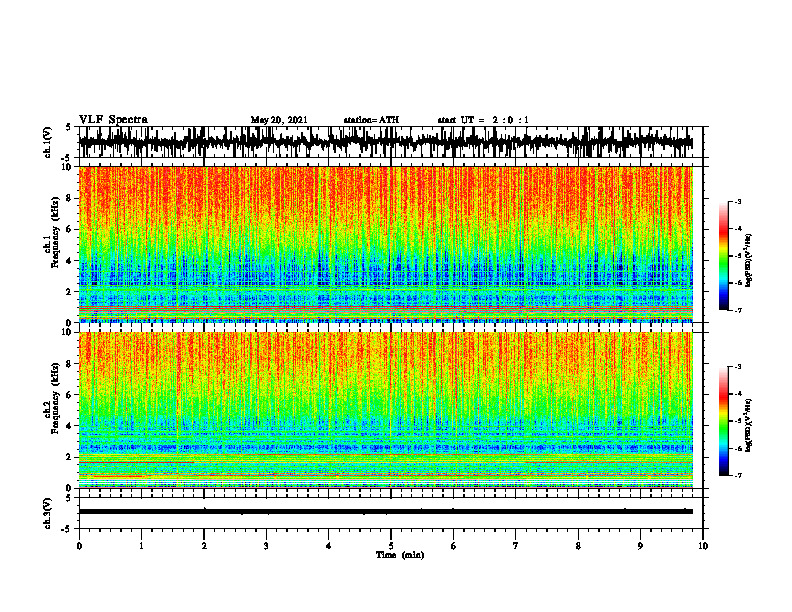
Task: Click the "station= ATH" header label
Action: tap(371, 120)
